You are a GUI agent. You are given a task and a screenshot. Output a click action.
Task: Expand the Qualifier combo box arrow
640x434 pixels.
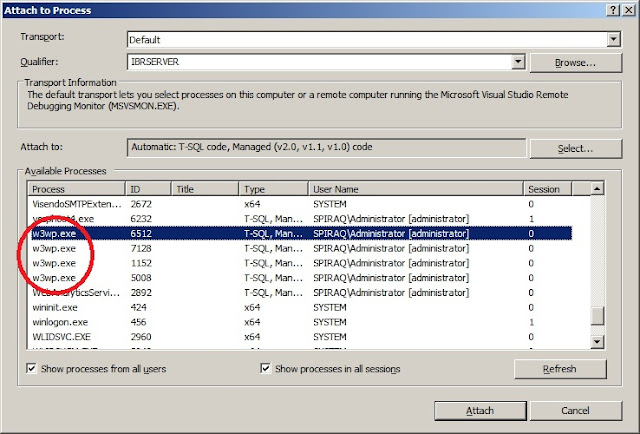(518, 62)
